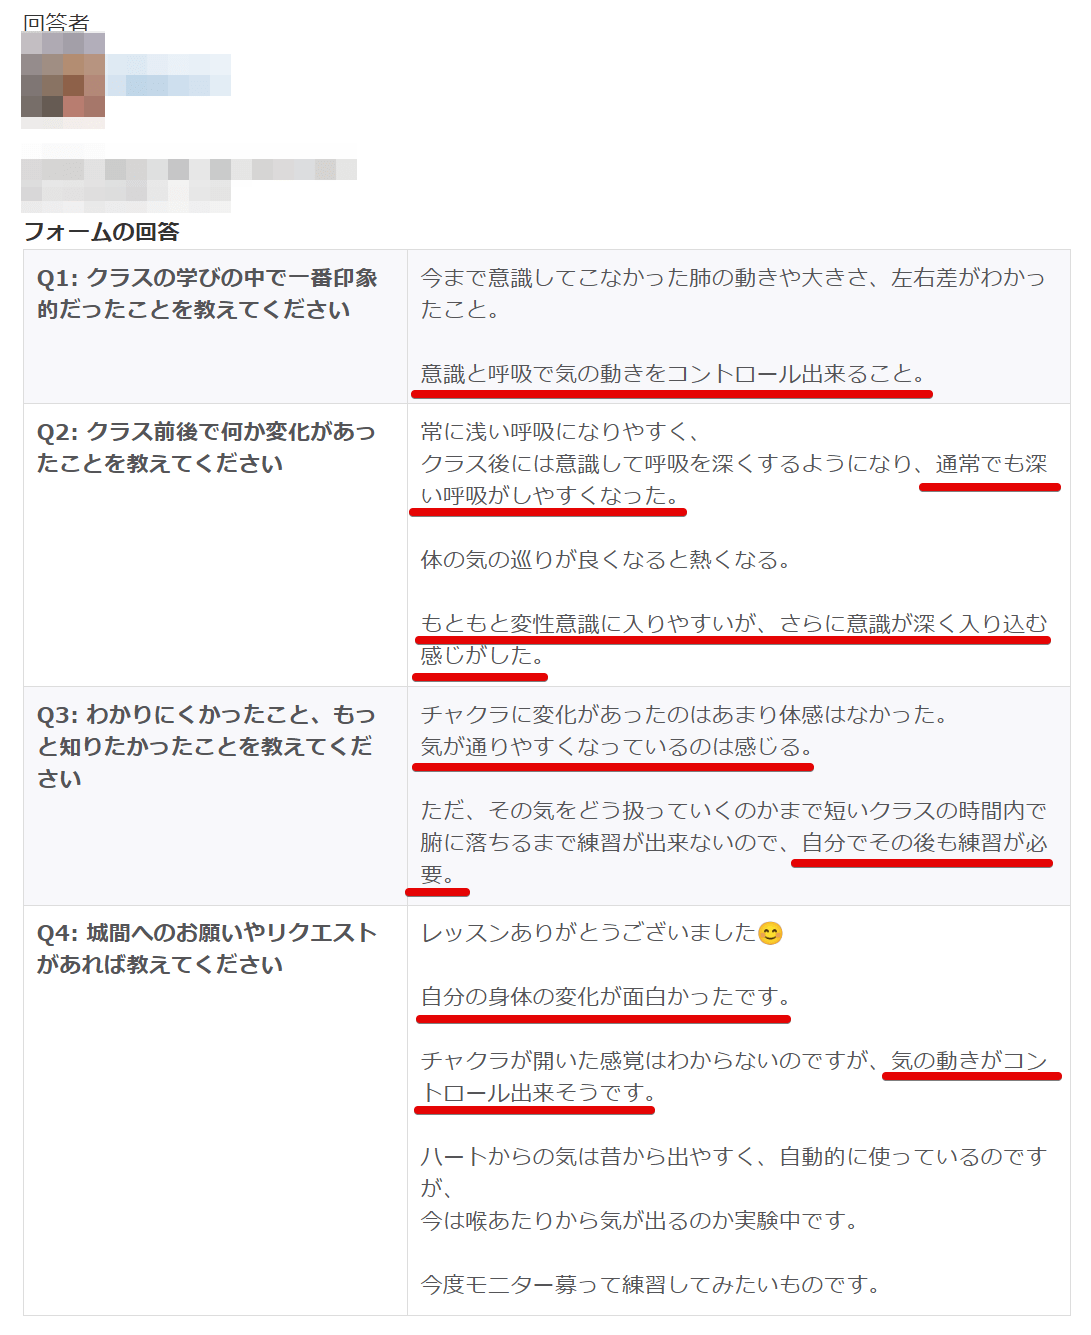This screenshot has height=1335, width=1091.
Task: Click the line チャクラに変化があったのはあまり体感はなかった
Action: point(685,715)
